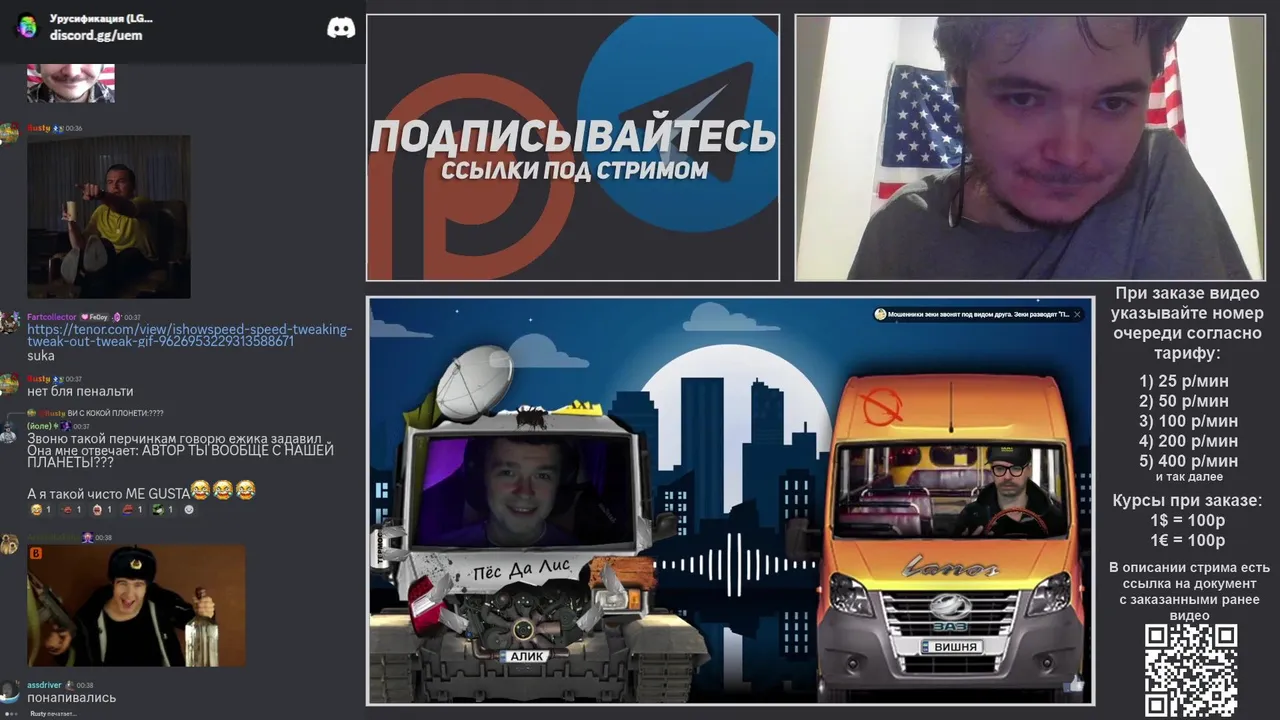Image resolution: width=1280 pixels, height=720 pixels.
Task: Click the third reaction under ME GUSTA message
Action: [101, 510]
